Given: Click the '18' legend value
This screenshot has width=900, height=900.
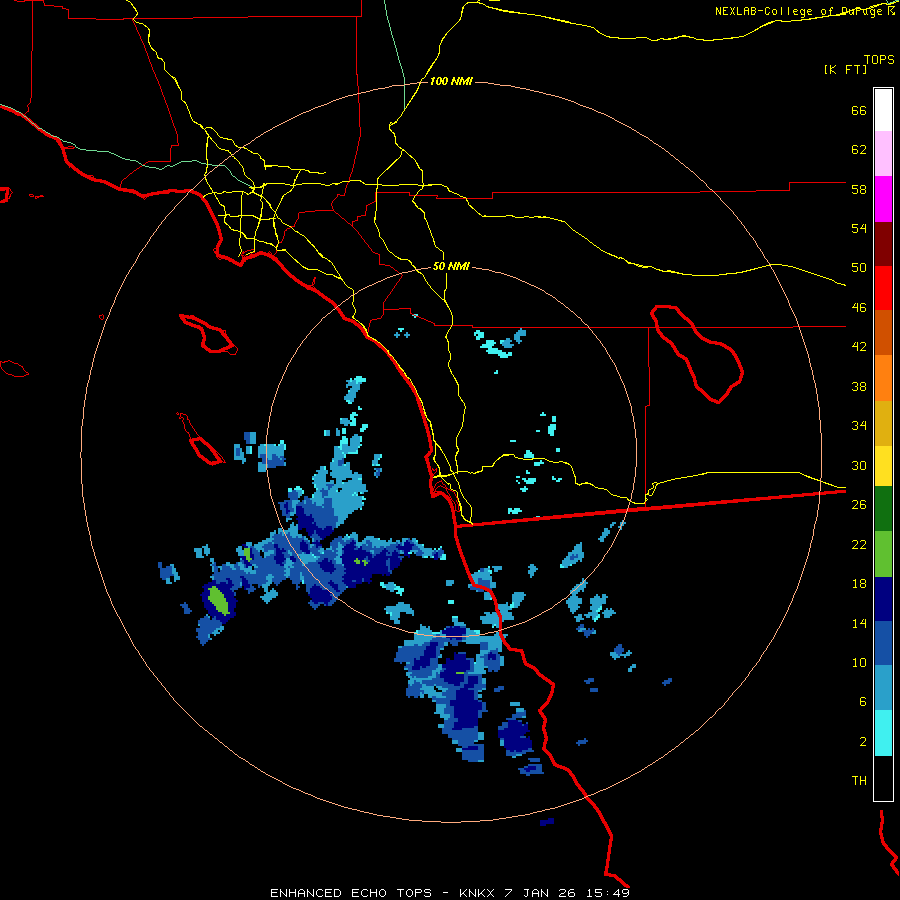Looking at the screenshot, I should [x=859, y=584].
